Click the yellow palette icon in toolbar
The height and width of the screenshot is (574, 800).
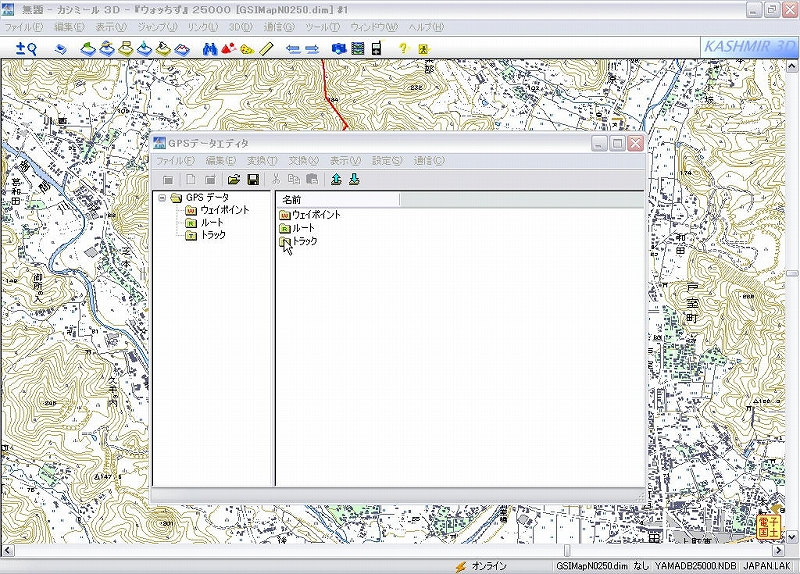(247, 49)
